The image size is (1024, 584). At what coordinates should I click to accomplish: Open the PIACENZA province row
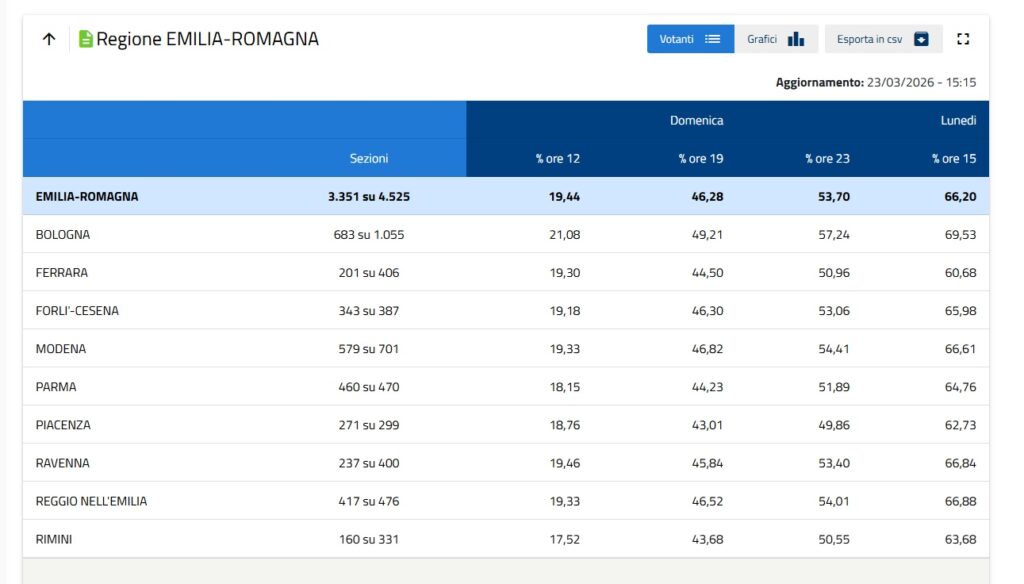[x=63, y=425]
